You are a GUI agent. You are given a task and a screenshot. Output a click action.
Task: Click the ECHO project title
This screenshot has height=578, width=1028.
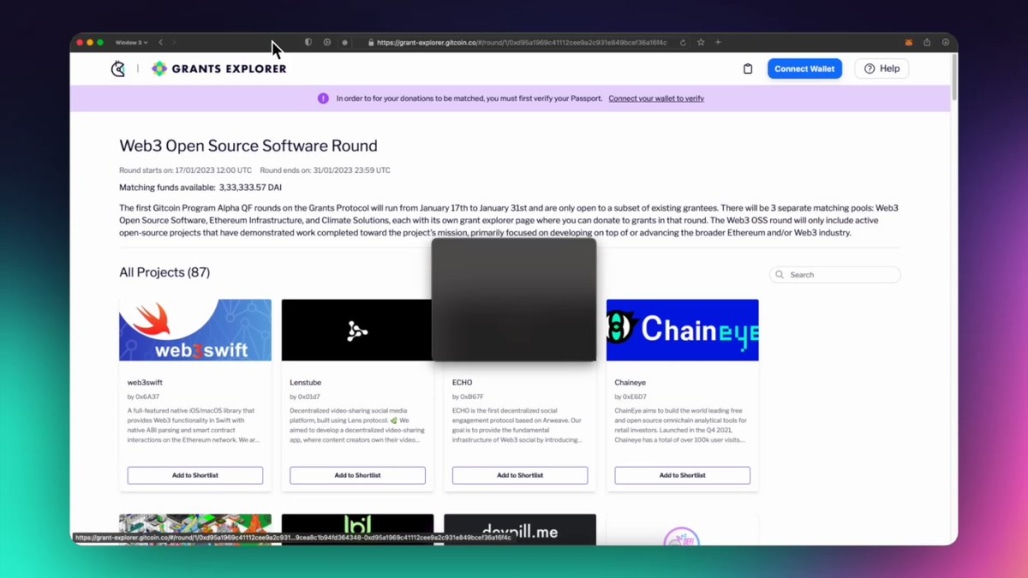click(x=462, y=382)
